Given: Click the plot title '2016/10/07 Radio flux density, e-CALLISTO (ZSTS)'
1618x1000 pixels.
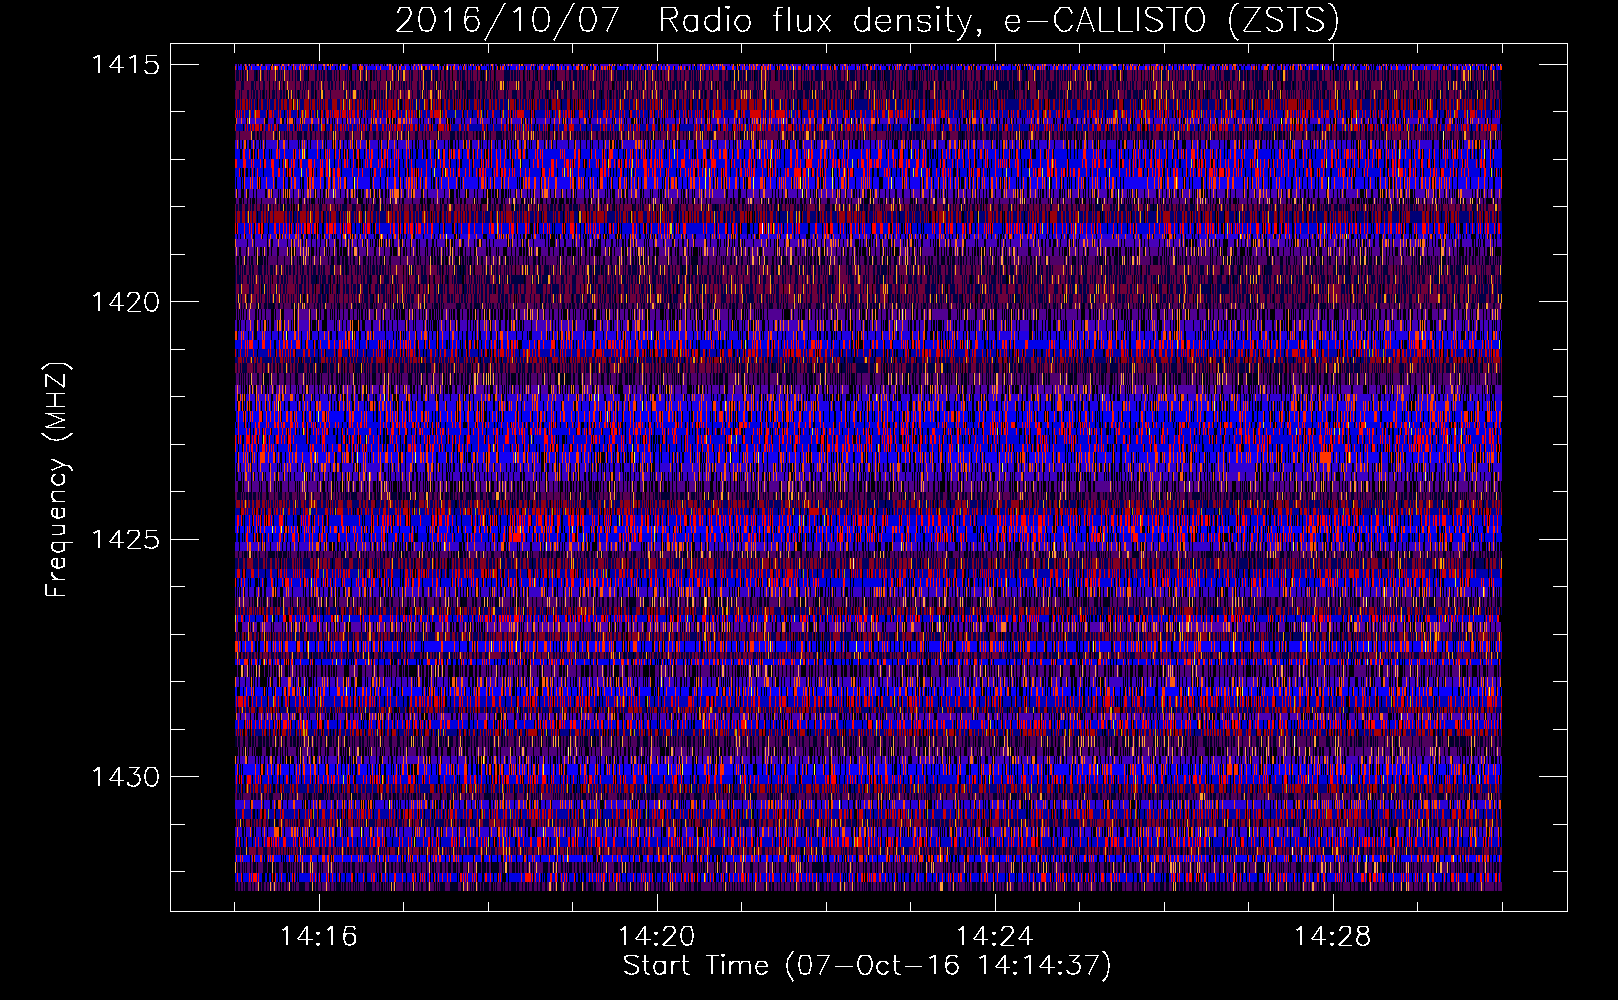Looking at the screenshot, I should coord(867,21).
